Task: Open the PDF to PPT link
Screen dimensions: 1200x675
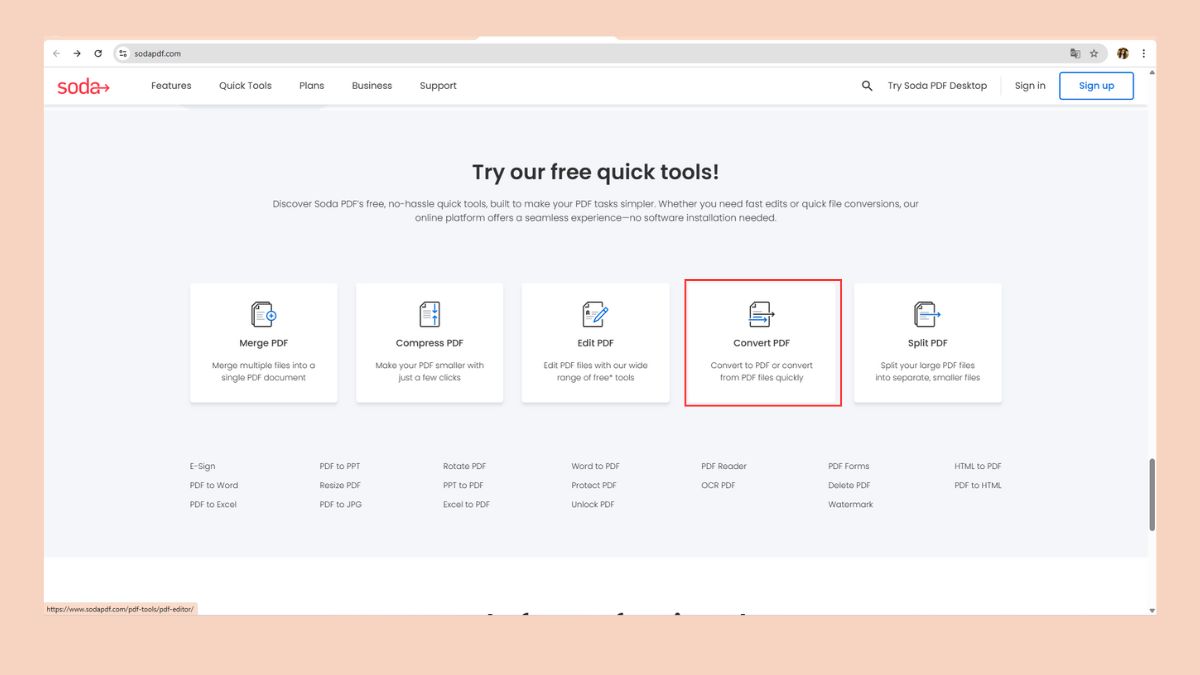Action: tap(340, 466)
